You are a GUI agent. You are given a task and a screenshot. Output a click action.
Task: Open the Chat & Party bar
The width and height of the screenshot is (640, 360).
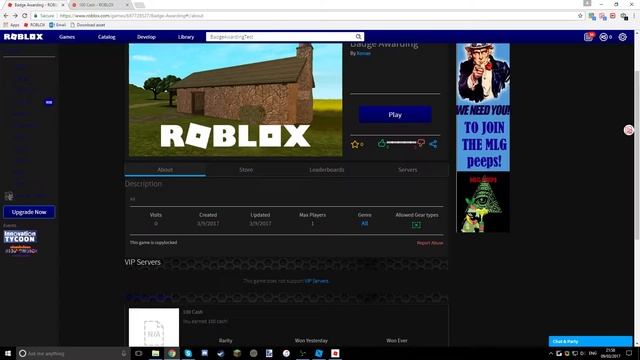pos(590,341)
